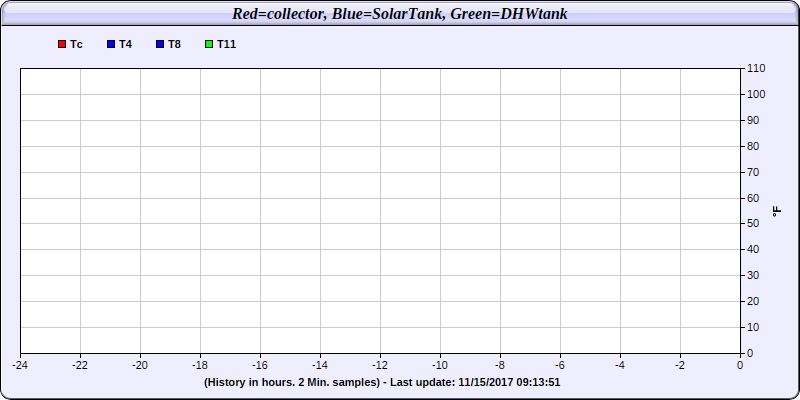Click the blue T8 legend swatch
This screenshot has width=800, height=400.
tap(160, 44)
